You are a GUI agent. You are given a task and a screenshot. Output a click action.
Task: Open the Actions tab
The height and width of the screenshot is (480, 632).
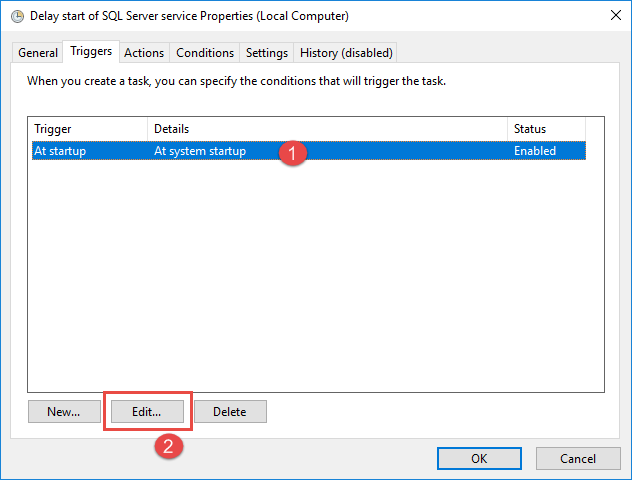(144, 53)
